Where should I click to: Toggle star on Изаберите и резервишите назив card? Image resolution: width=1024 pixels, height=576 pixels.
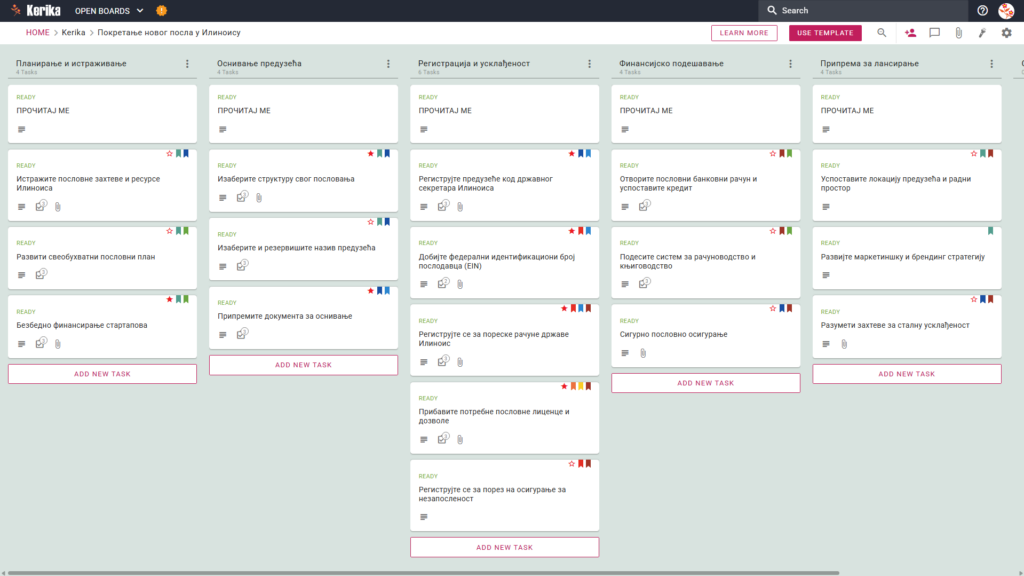[x=370, y=222]
